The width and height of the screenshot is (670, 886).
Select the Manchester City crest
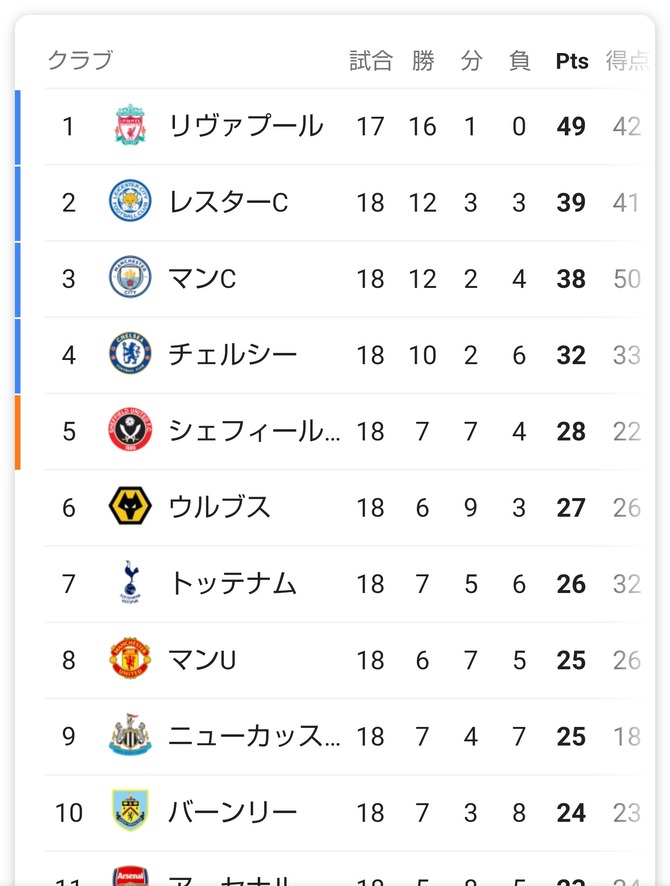click(x=130, y=277)
